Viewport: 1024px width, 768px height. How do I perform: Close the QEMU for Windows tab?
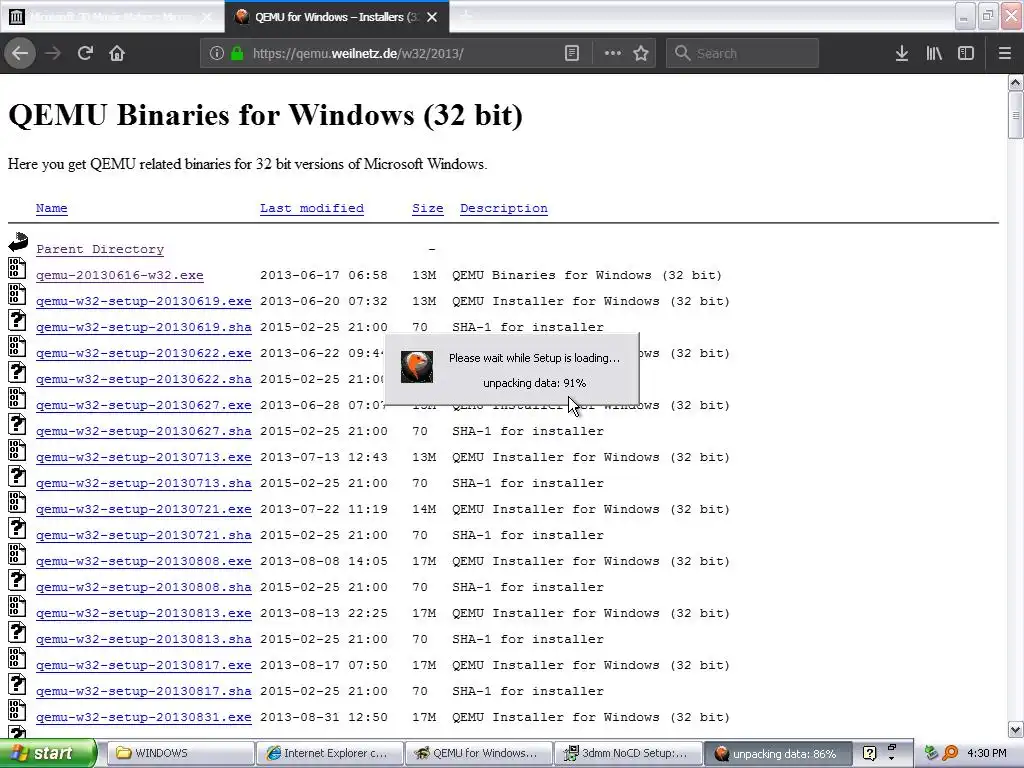432,17
